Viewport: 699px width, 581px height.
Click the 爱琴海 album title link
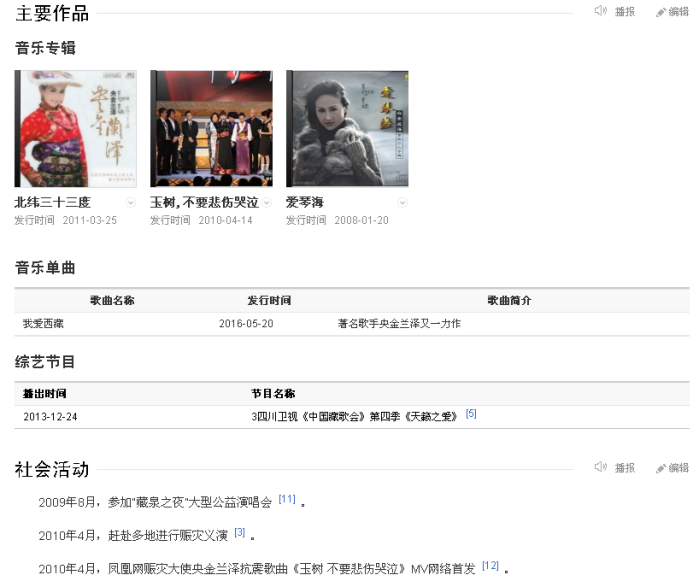305,202
